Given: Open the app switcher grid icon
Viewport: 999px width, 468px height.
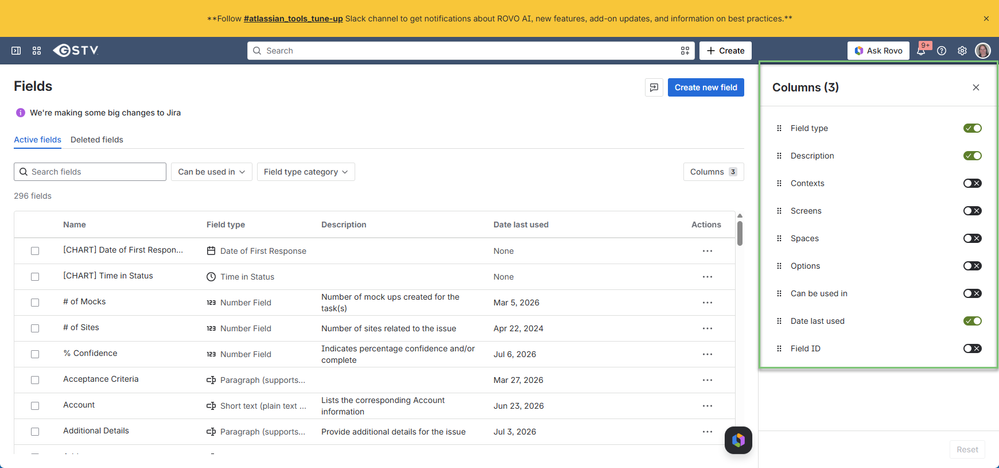Looking at the screenshot, I should point(36,50).
